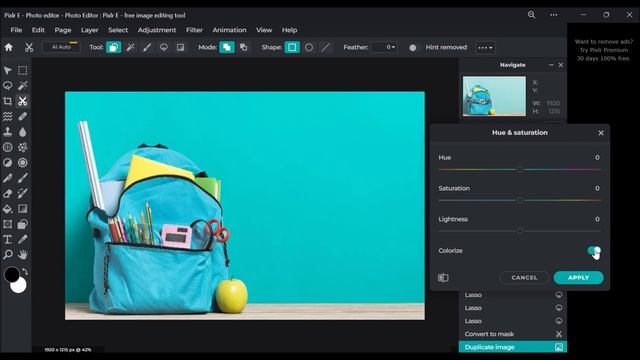Choose the shape mask tool option
Image resolution: width=640 pixels, height=360 pixels.
tap(113, 47)
